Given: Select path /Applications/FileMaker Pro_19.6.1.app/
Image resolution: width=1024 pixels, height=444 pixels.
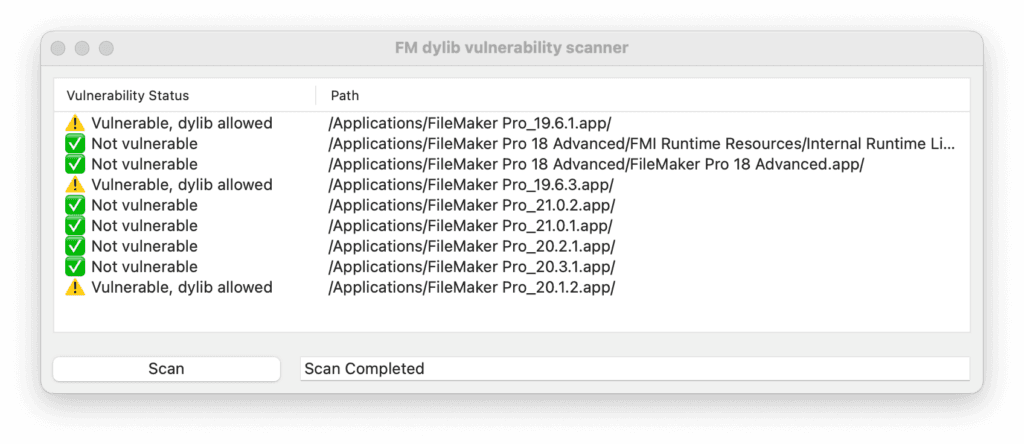Looking at the screenshot, I should click(469, 123).
